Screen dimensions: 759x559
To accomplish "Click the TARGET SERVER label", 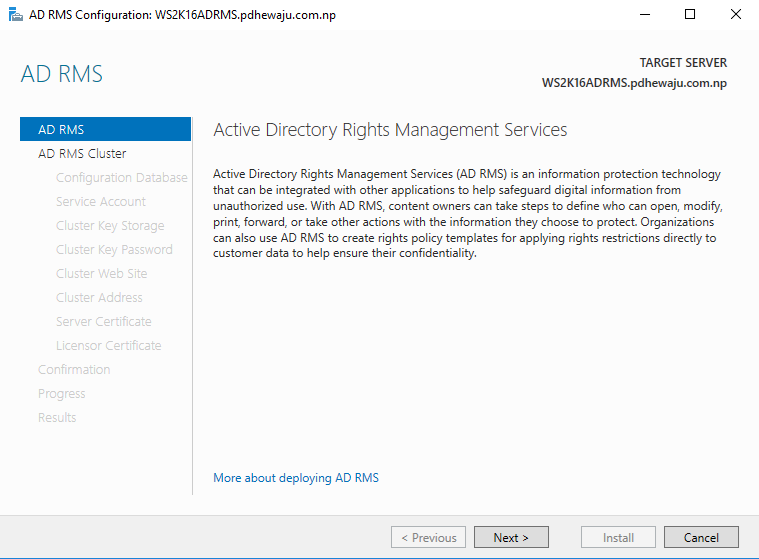I will 683,63.
